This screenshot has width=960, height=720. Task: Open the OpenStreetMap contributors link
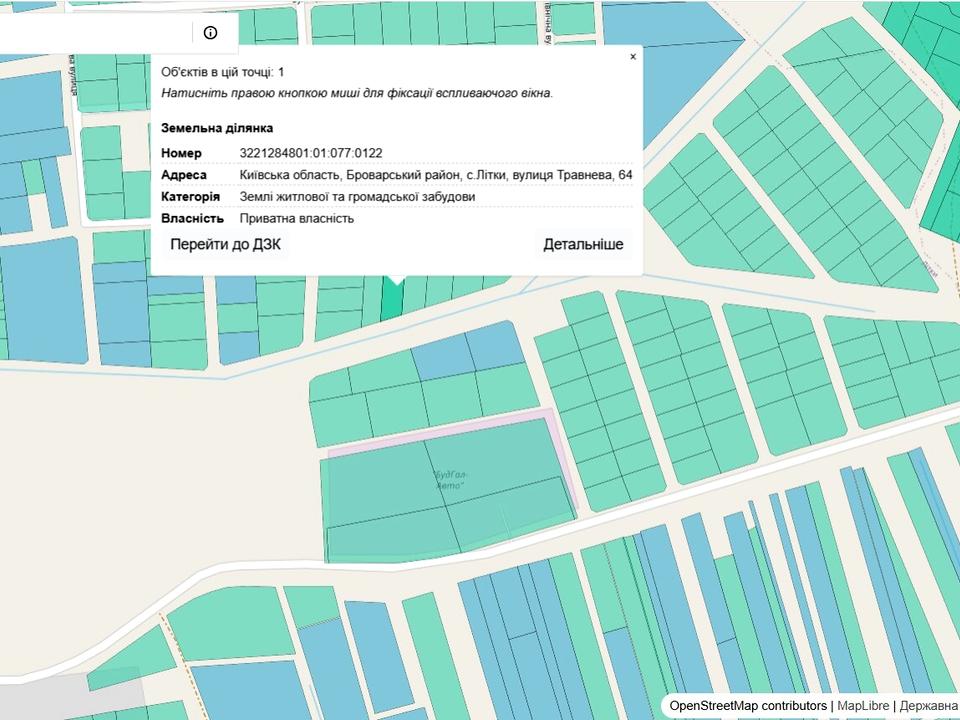pyautogui.click(x=748, y=706)
